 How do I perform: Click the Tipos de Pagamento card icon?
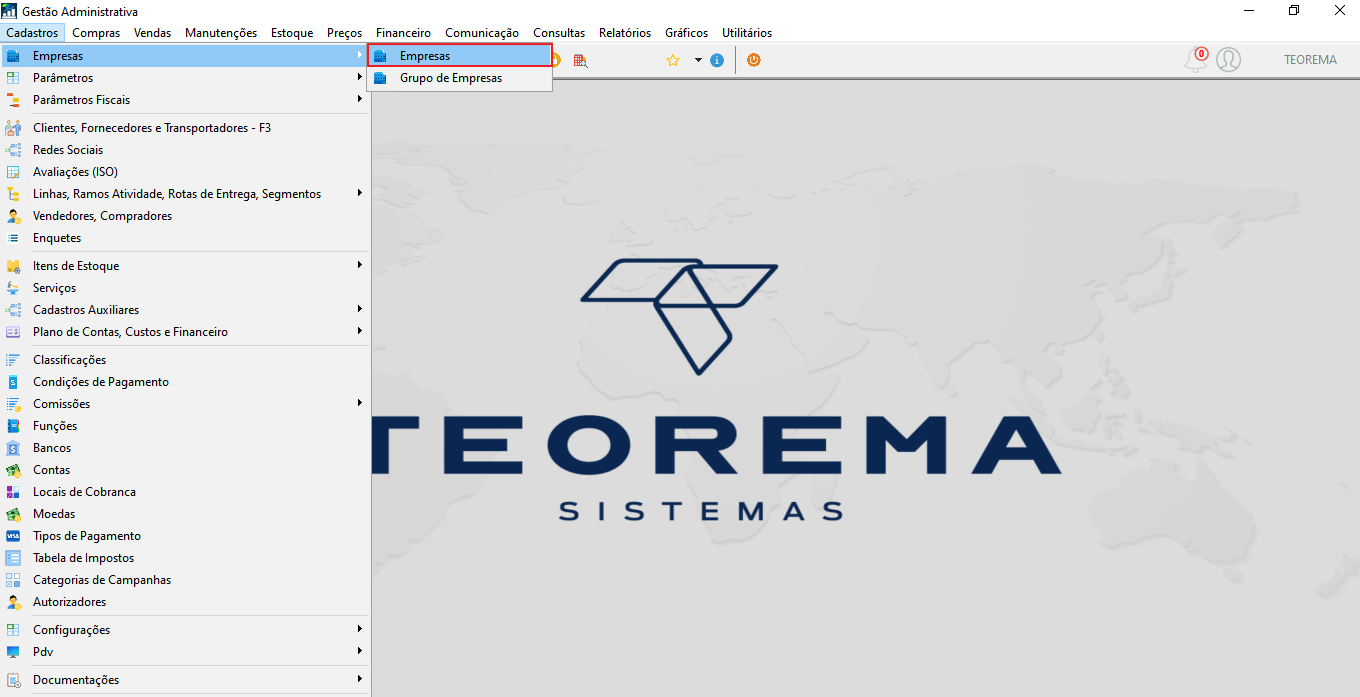coord(13,536)
